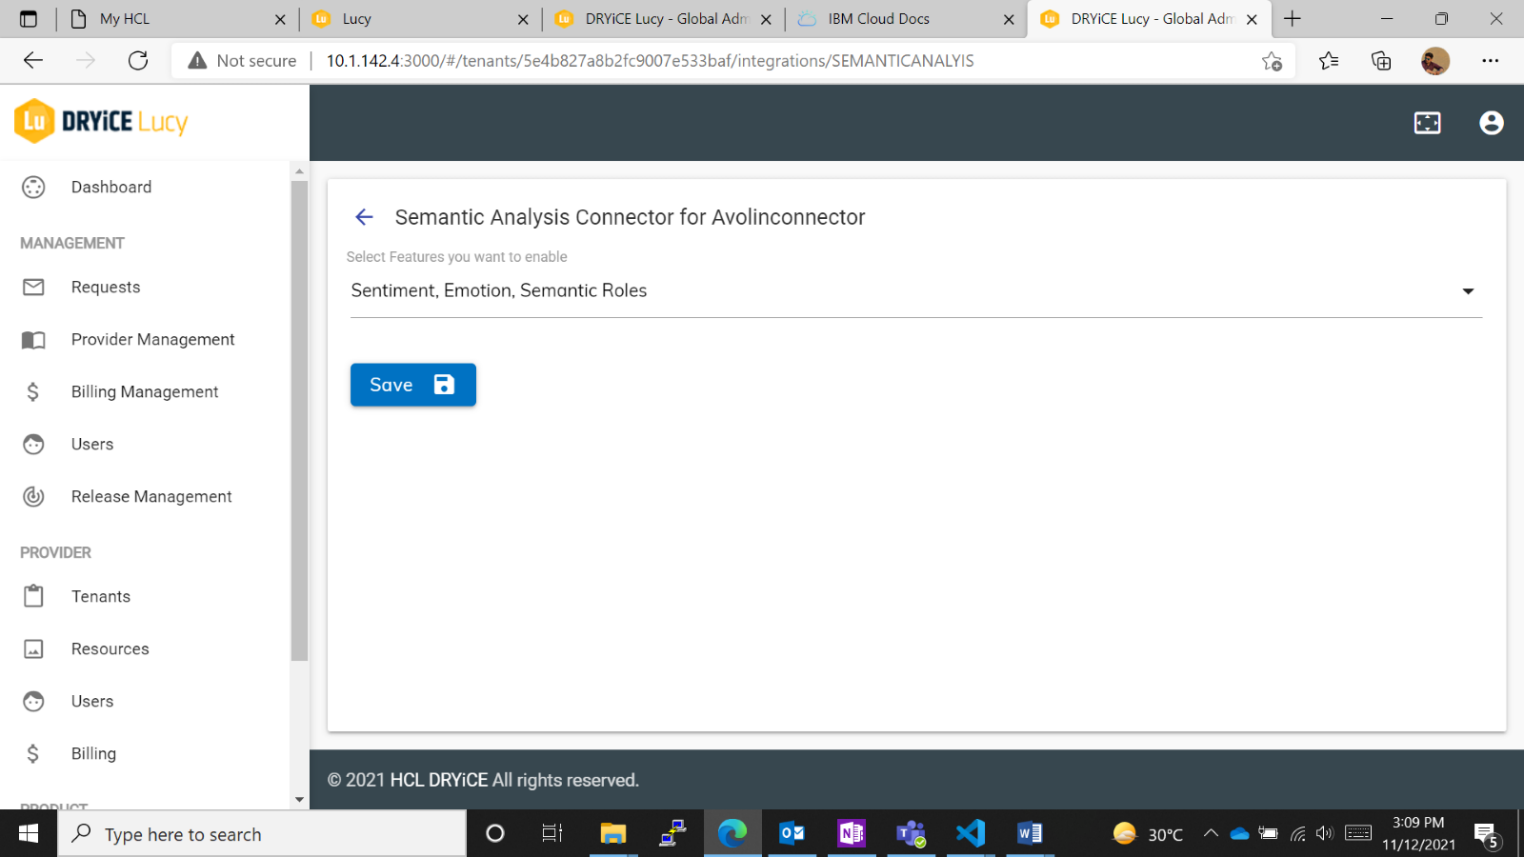
Task: Click the sidebar vertical scrollbar thumb
Action: [299, 421]
